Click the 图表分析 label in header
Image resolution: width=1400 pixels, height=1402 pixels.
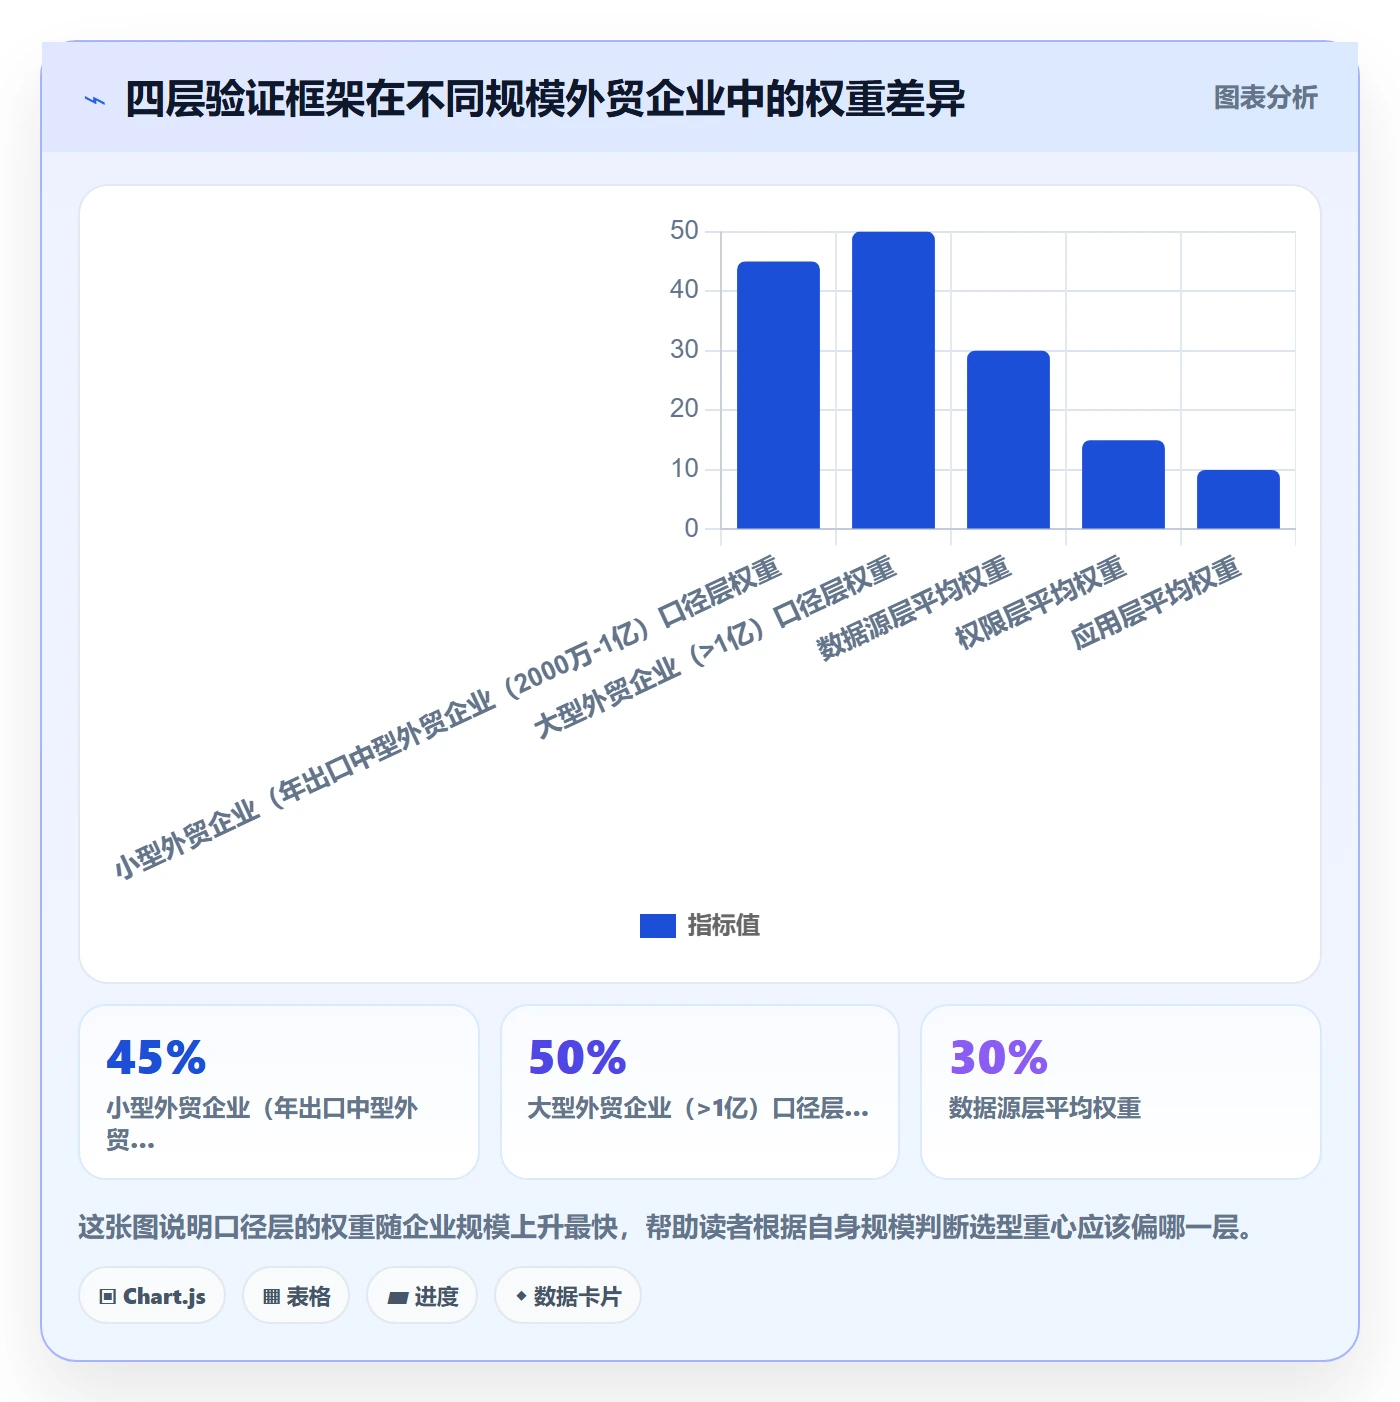tap(1265, 98)
